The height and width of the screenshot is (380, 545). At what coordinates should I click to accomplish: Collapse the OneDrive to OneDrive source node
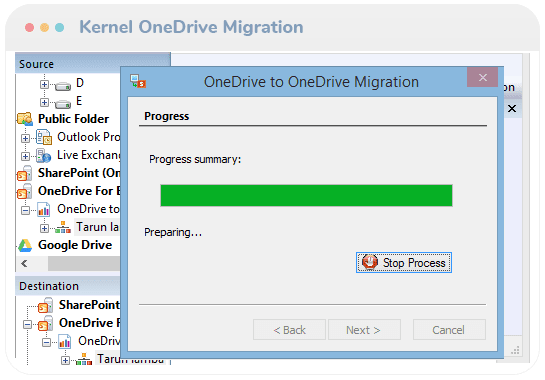pyautogui.click(x=25, y=210)
